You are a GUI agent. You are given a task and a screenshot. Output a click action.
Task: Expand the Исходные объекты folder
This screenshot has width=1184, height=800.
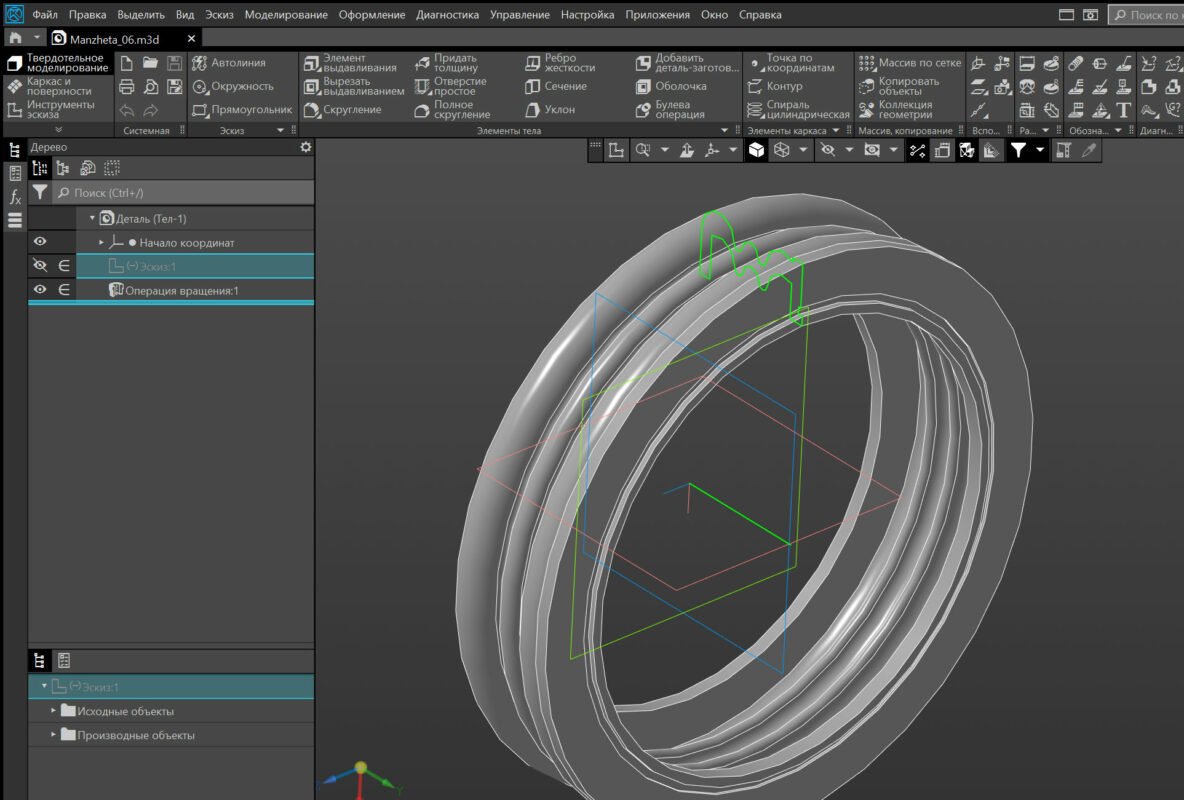[x=53, y=711]
